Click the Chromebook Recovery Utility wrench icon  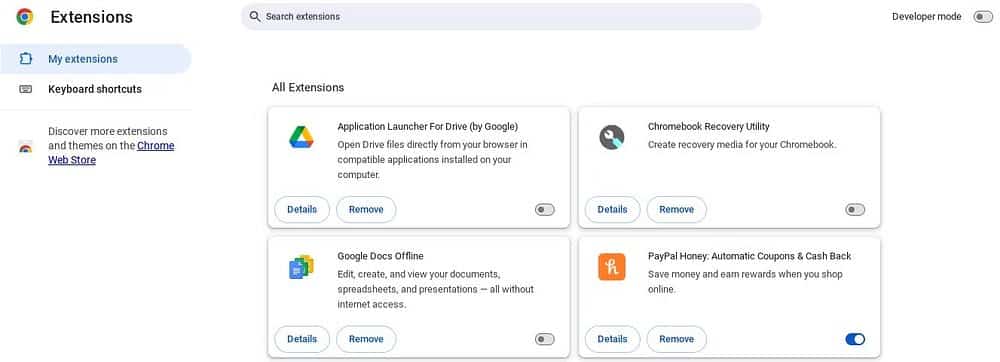pos(612,137)
